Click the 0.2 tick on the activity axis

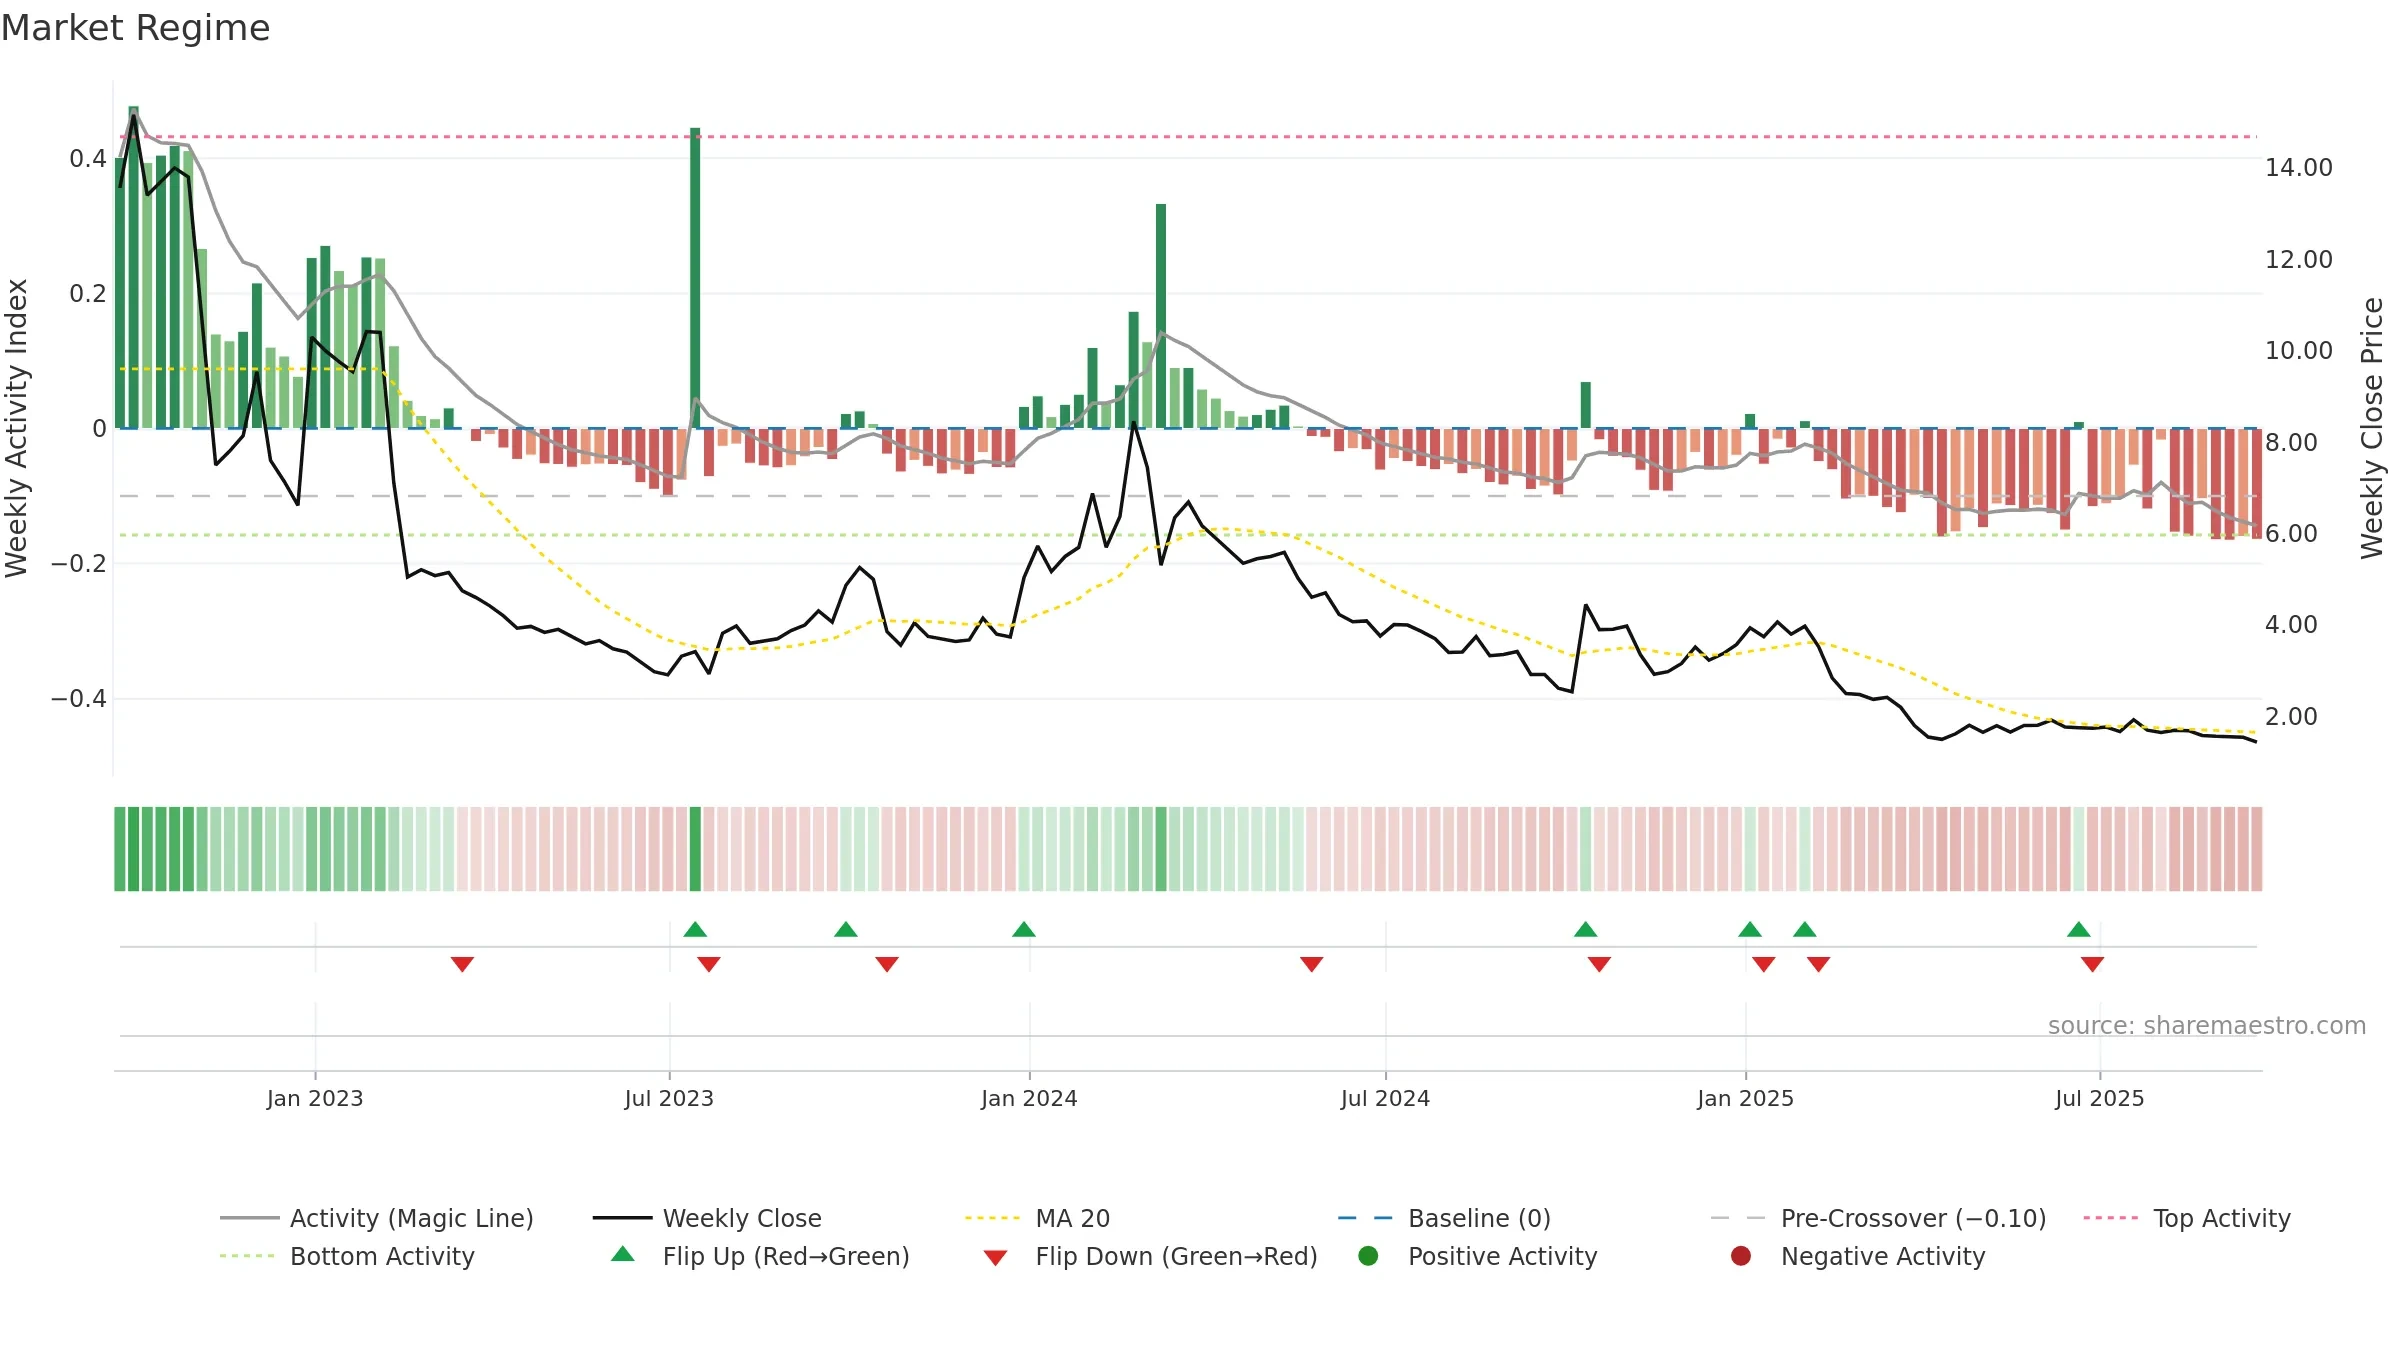point(88,293)
